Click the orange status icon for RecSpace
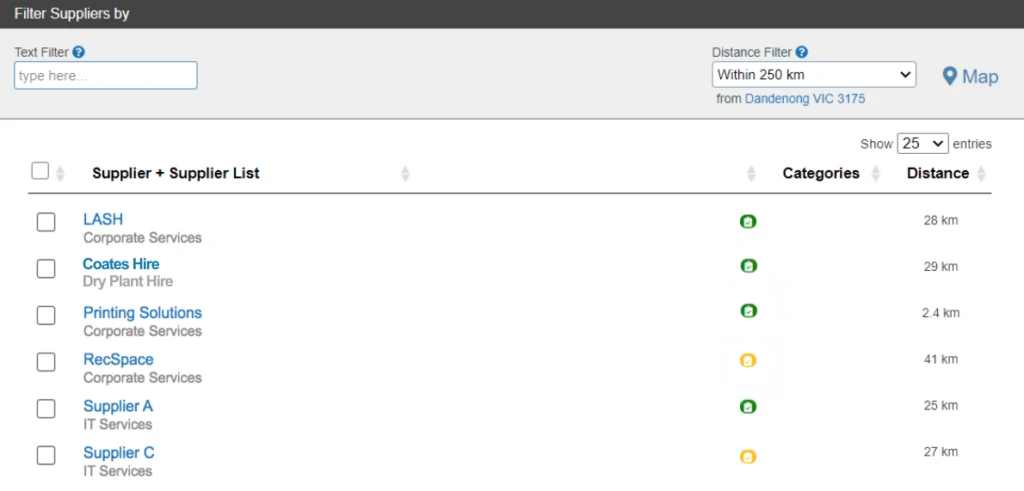The width and height of the screenshot is (1024, 491). click(748, 360)
